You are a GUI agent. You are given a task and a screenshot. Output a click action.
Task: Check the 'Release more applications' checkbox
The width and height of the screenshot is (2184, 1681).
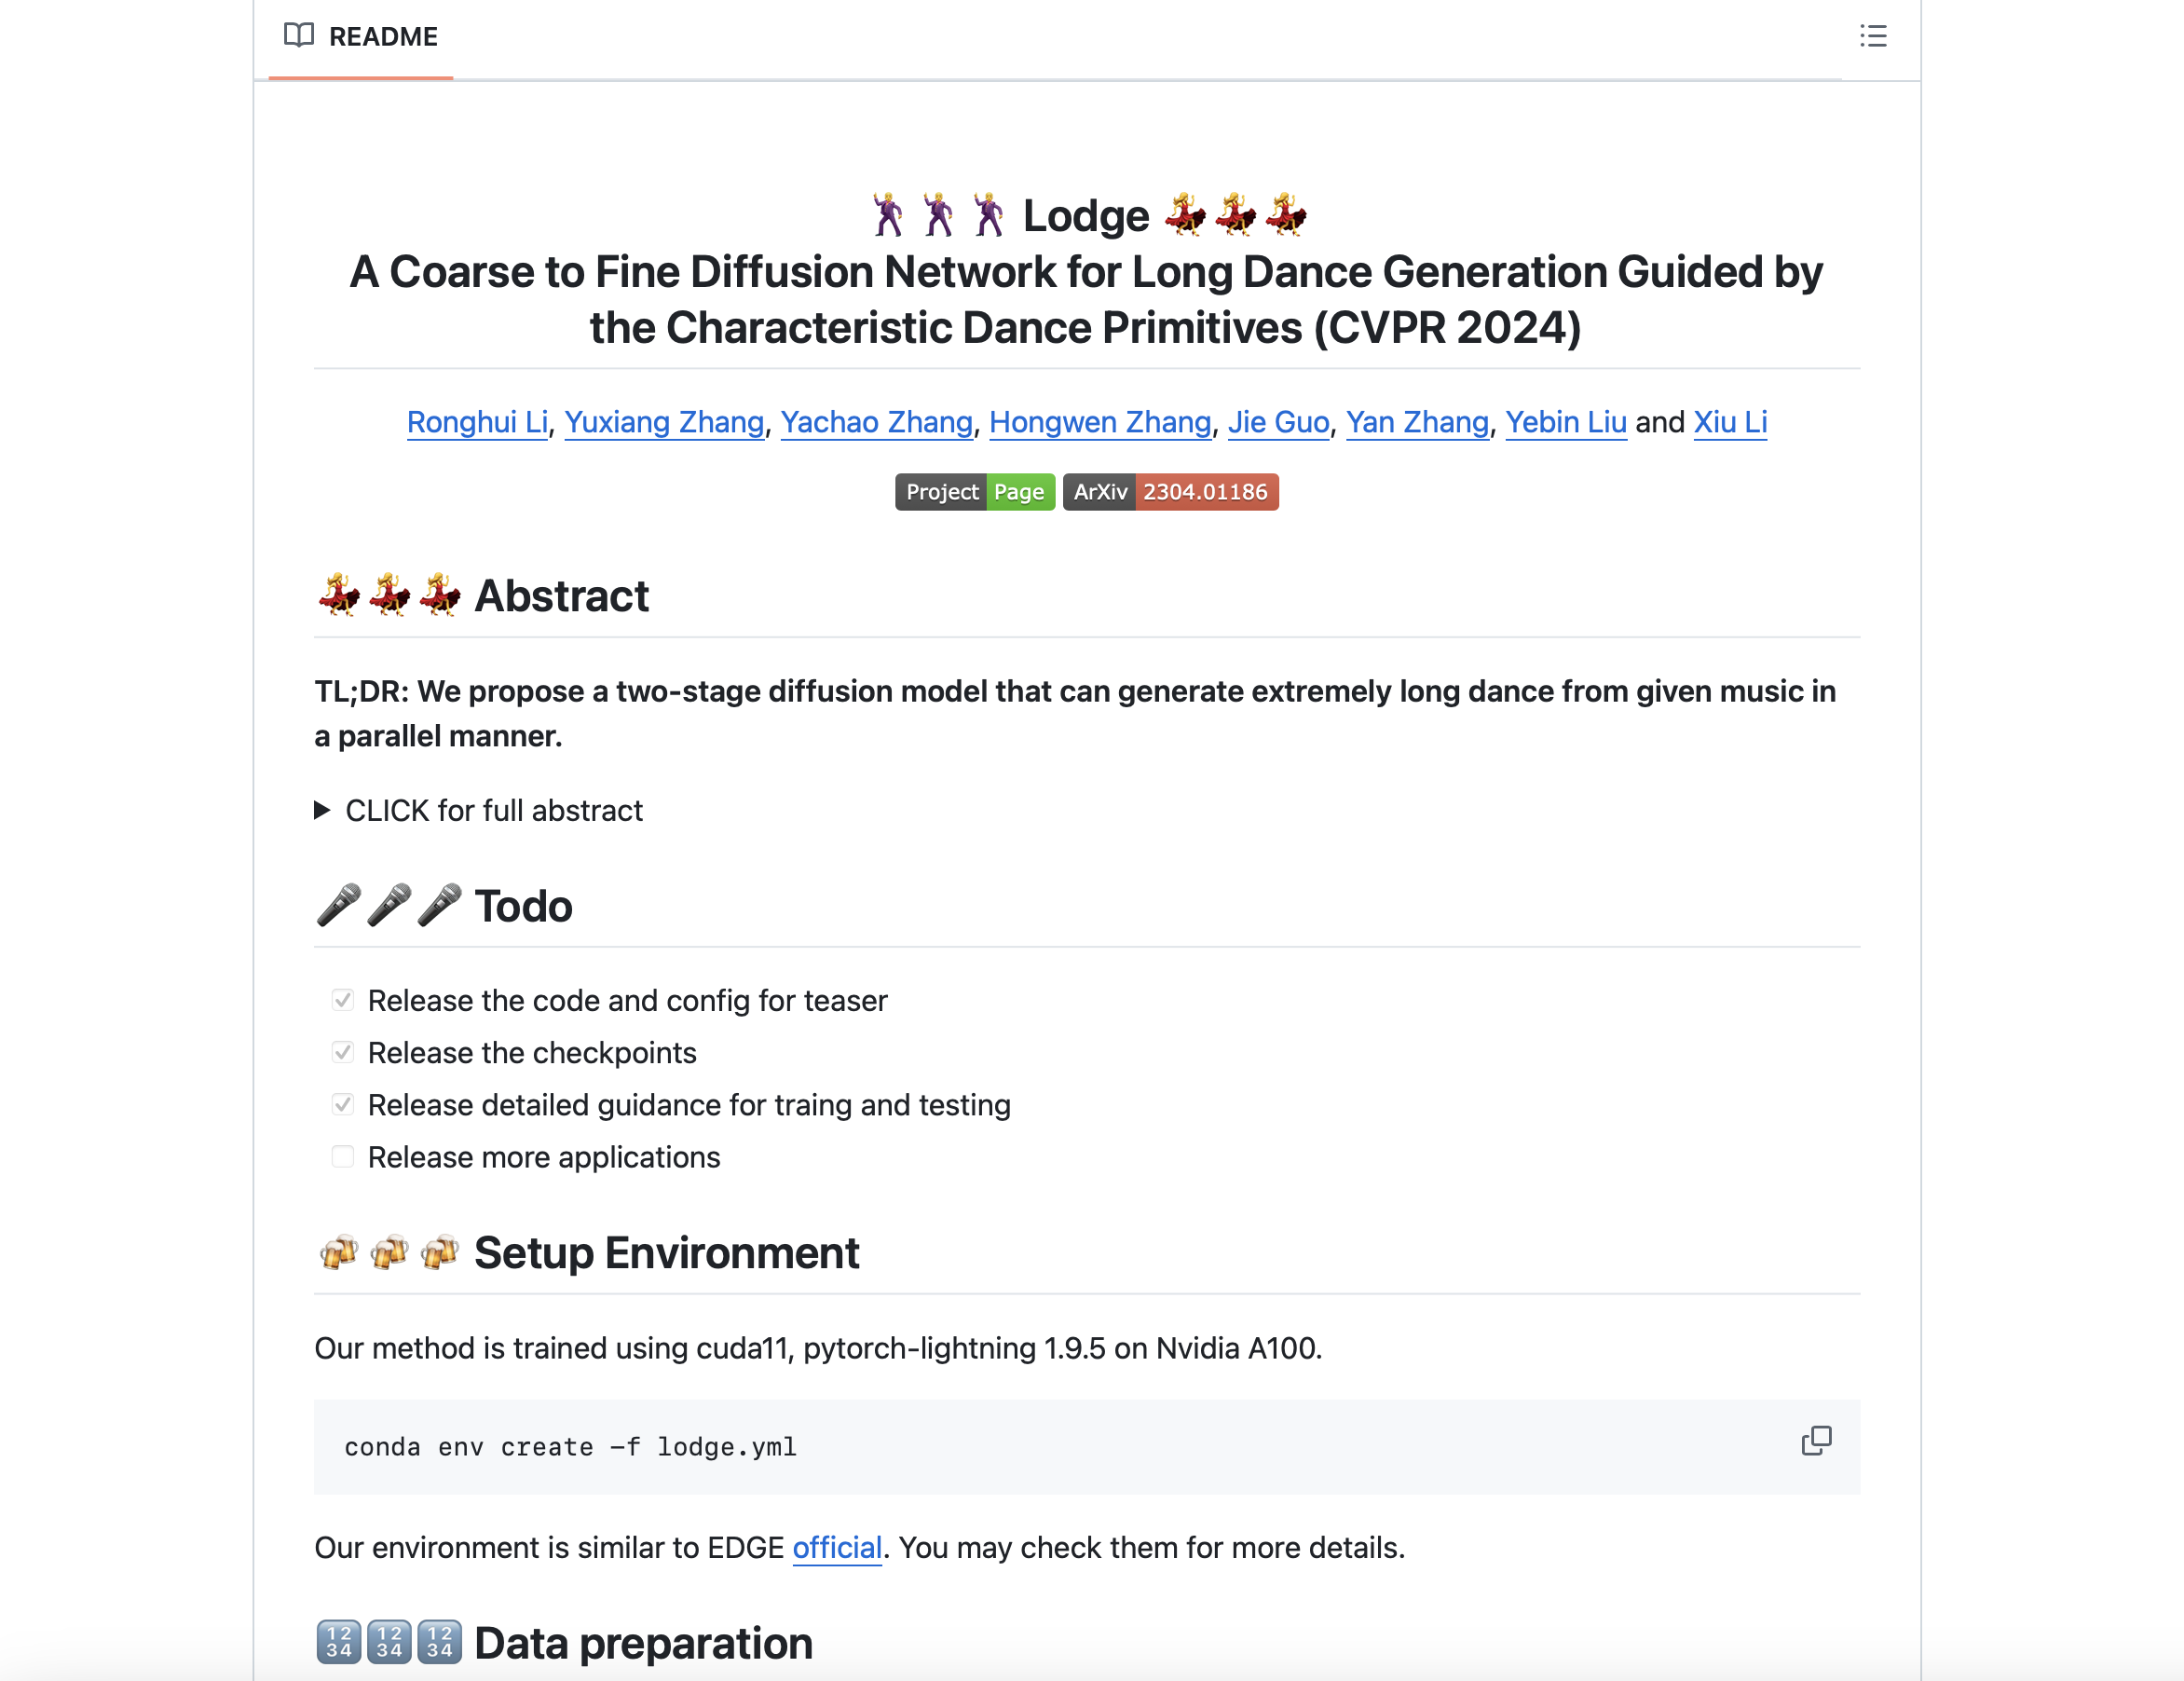[x=343, y=1157]
